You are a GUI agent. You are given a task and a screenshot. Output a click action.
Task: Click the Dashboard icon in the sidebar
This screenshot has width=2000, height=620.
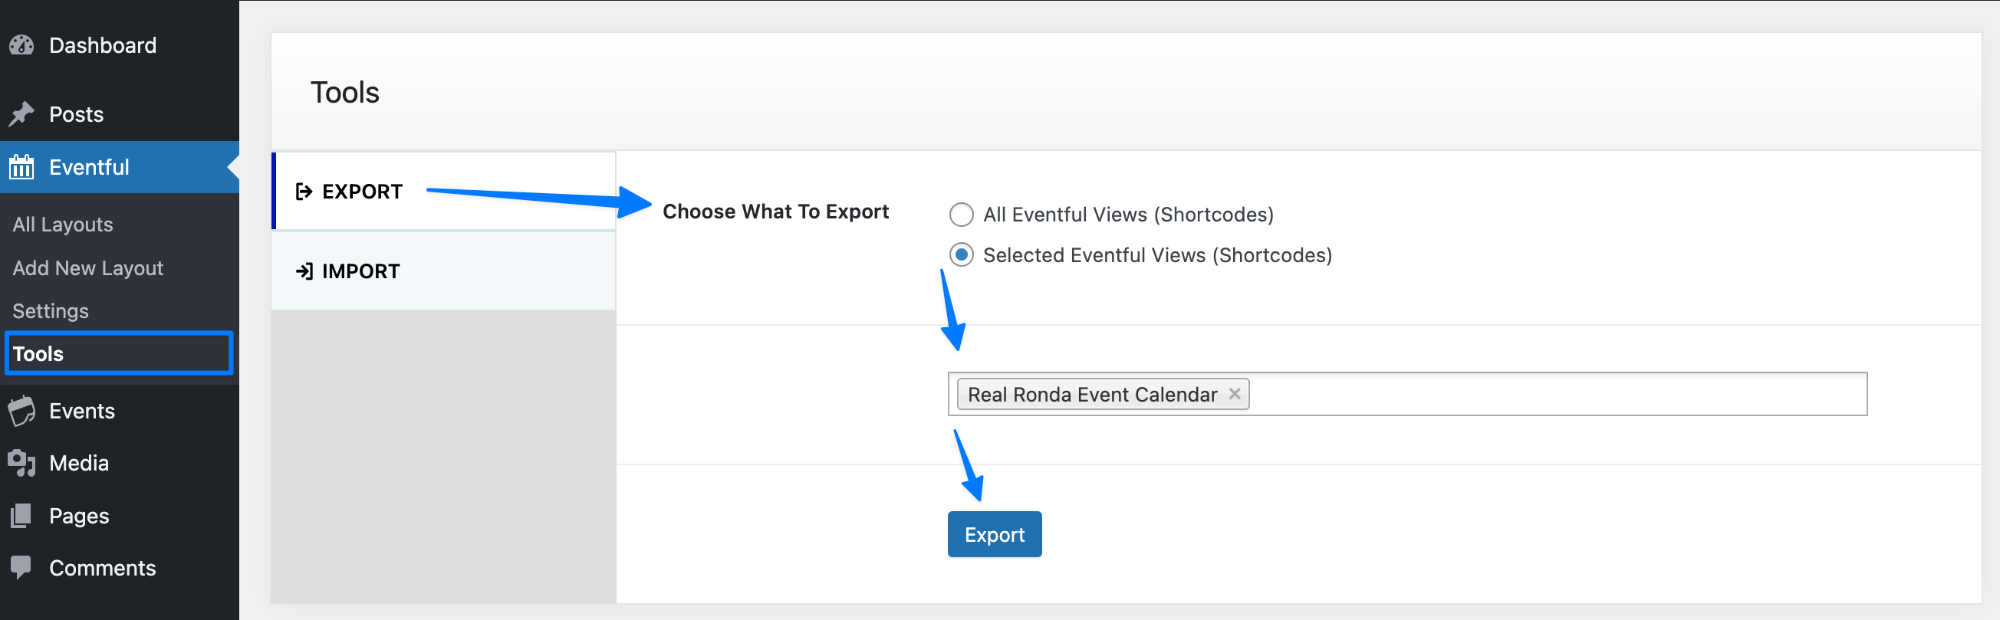[x=22, y=45]
